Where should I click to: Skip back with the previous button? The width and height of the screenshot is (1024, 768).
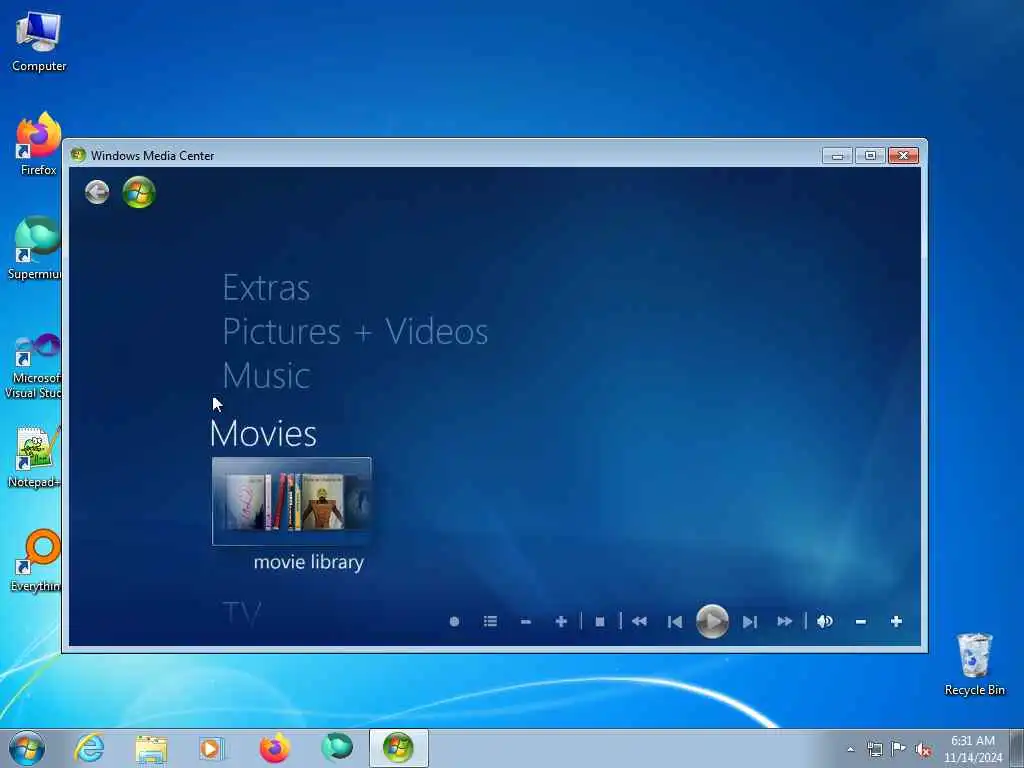coord(675,622)
